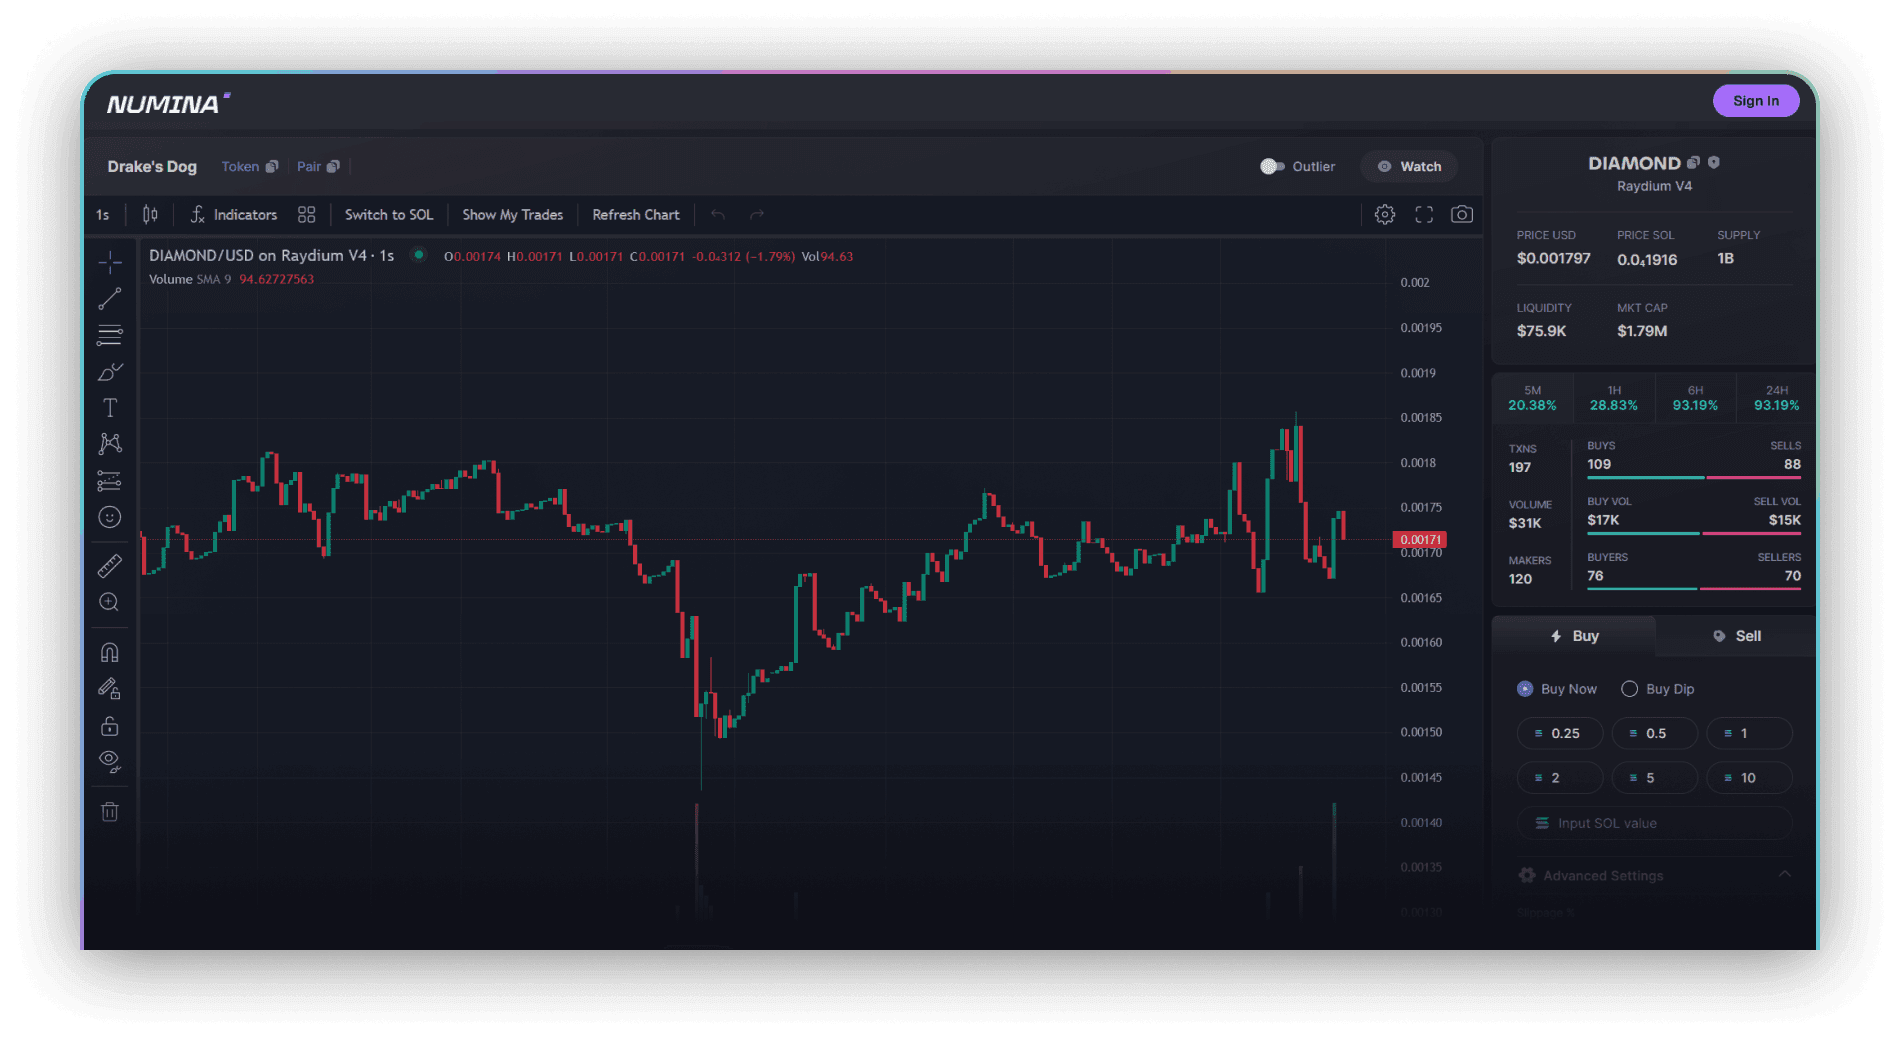Select the Buy Now radio option
The width and height of the screenshot is (1900, 1038).
click(x=1525, y=689)
